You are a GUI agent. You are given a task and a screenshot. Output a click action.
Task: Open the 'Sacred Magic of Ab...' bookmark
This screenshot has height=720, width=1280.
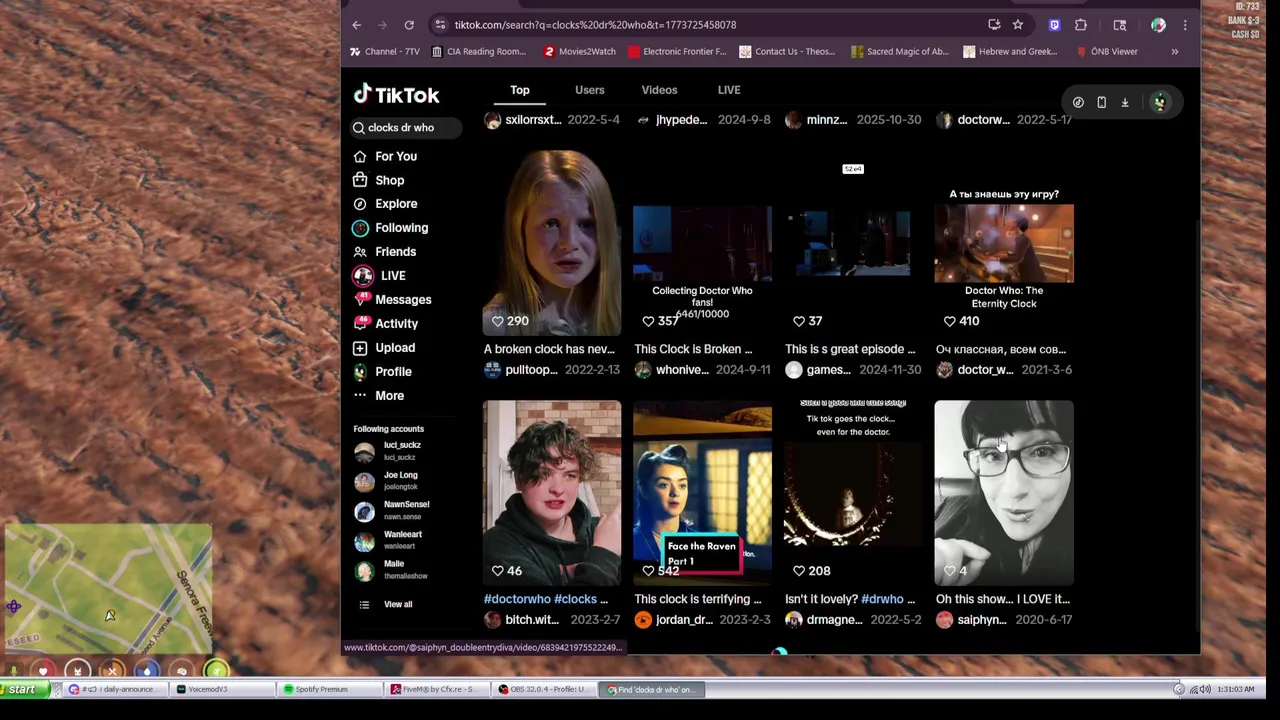[900, 51]
